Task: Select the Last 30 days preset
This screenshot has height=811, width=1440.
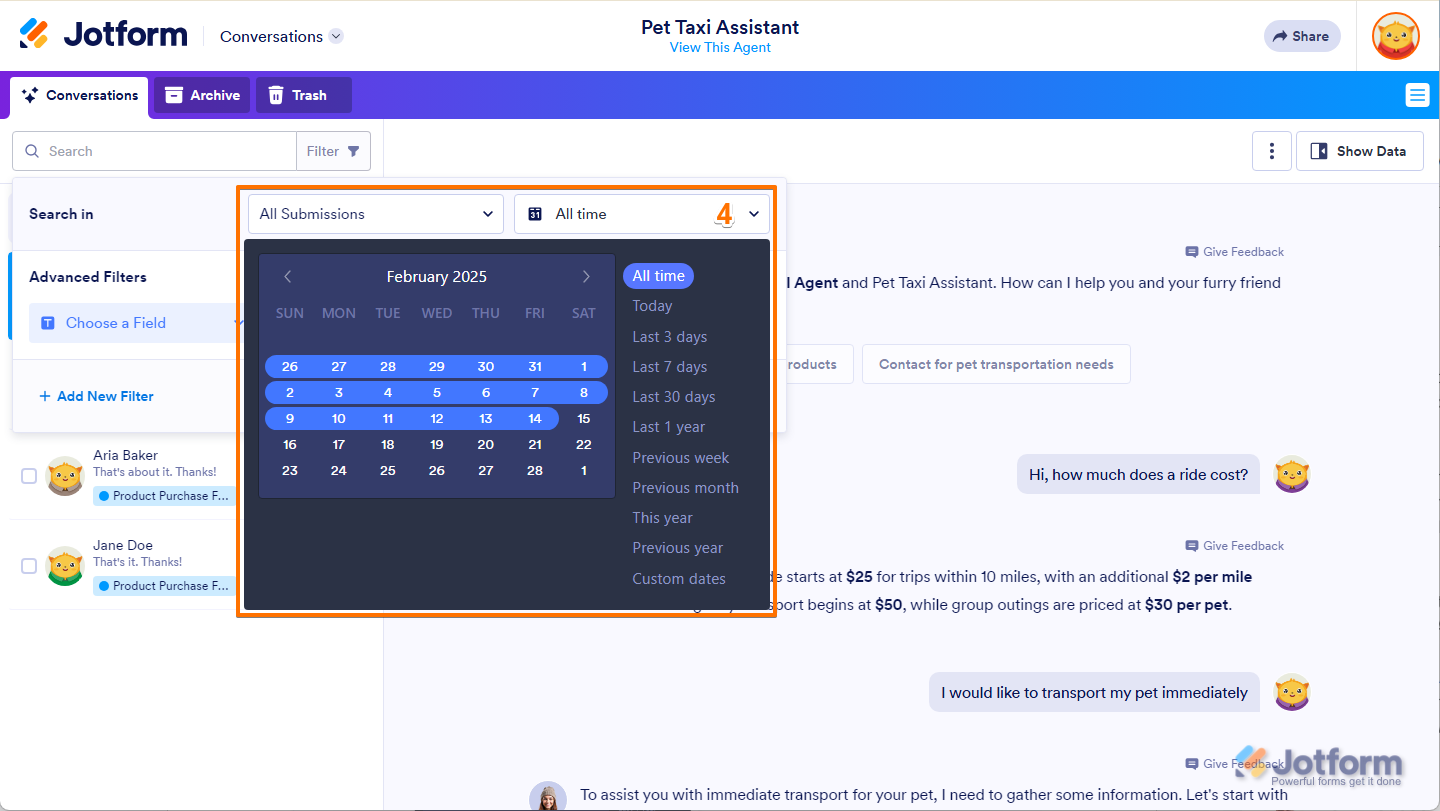Action: (674, 397)
